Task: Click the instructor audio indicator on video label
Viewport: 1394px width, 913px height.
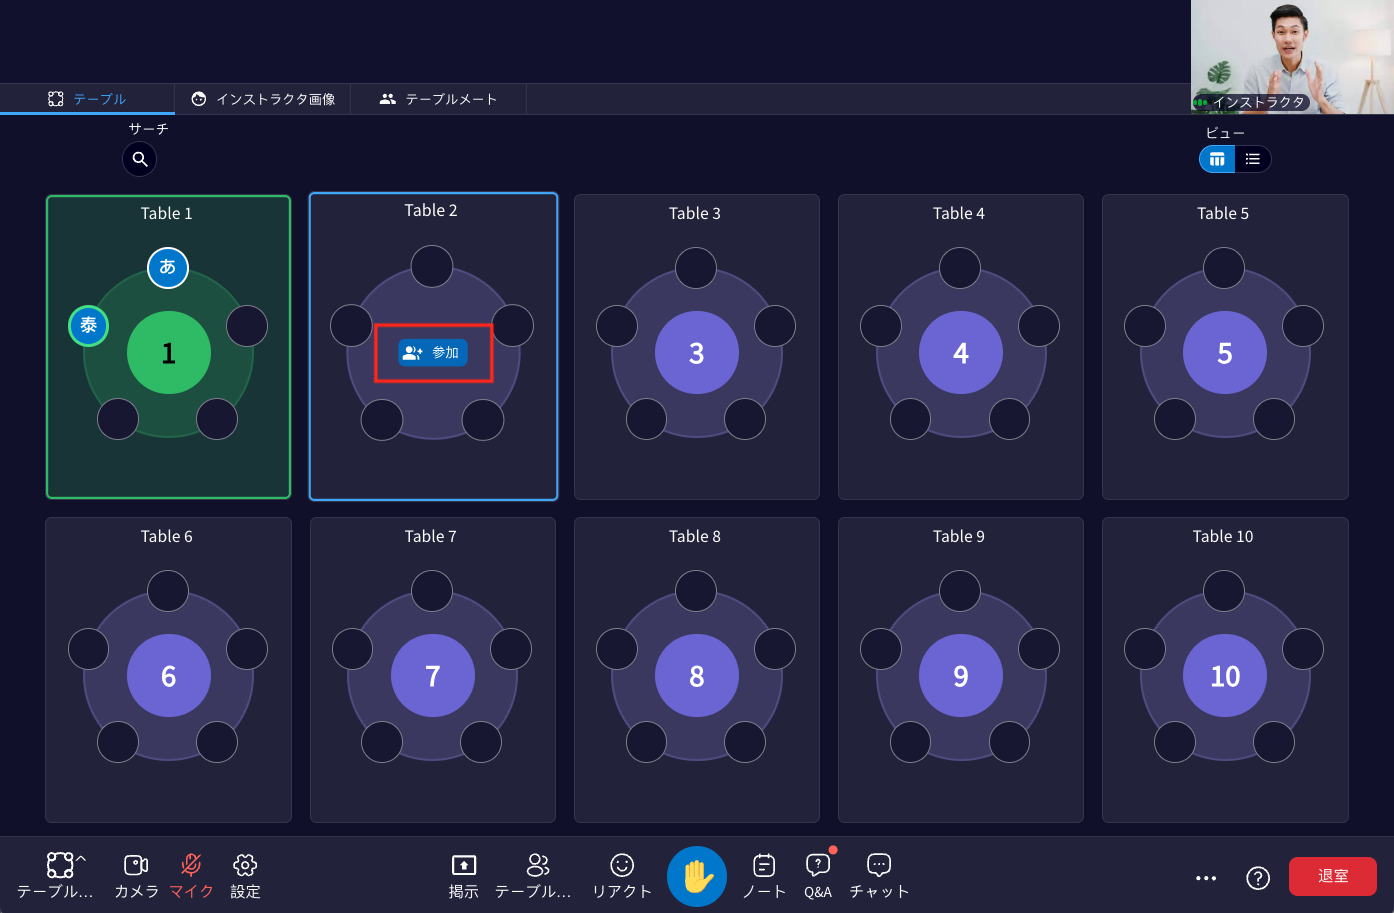Action: click(1201, 102)
